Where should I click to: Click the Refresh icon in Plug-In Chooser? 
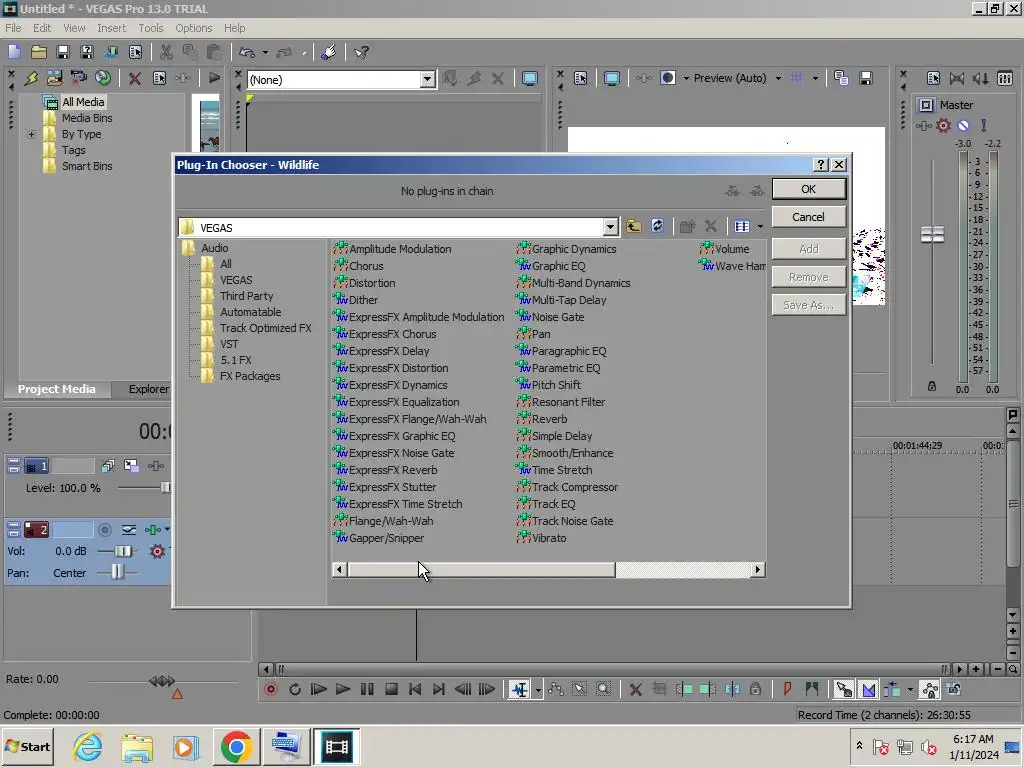pyautogui.click(x=658, y=226)
